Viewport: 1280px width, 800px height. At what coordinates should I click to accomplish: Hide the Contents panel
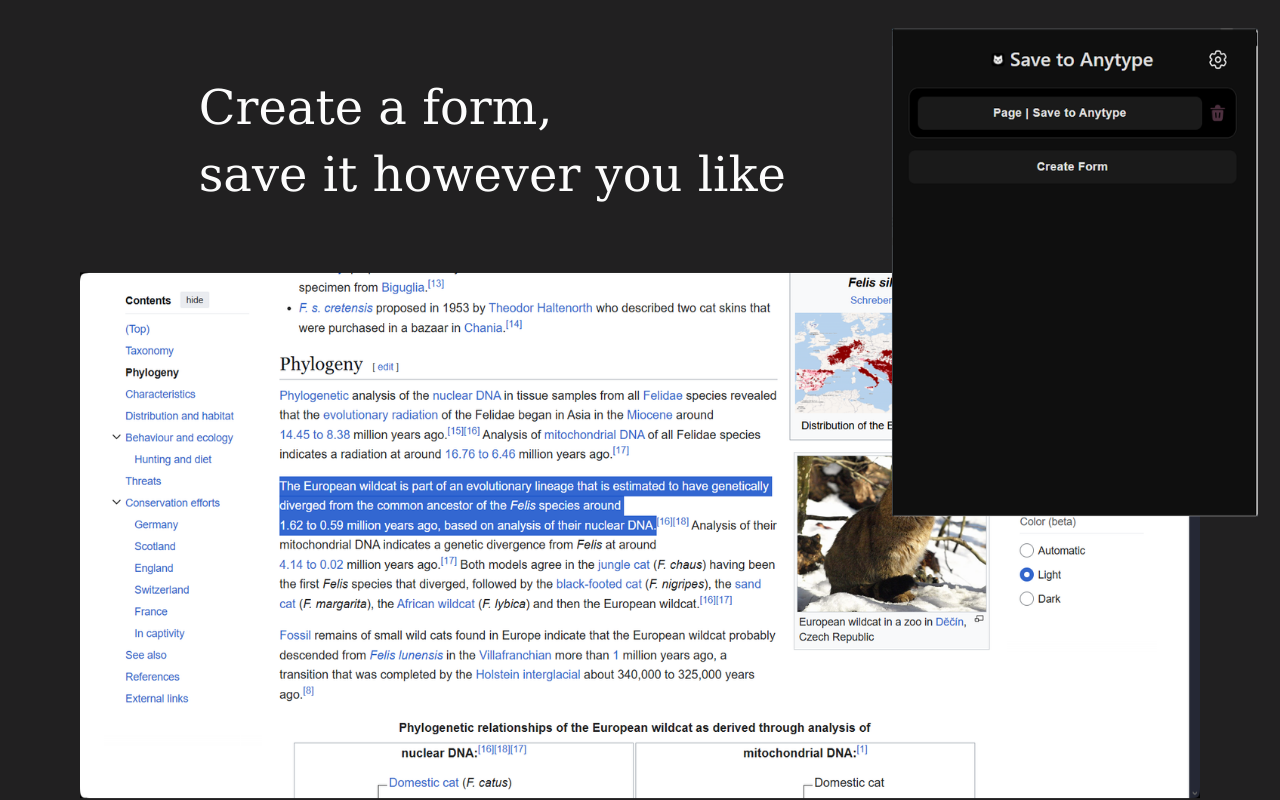coord(194,299)
